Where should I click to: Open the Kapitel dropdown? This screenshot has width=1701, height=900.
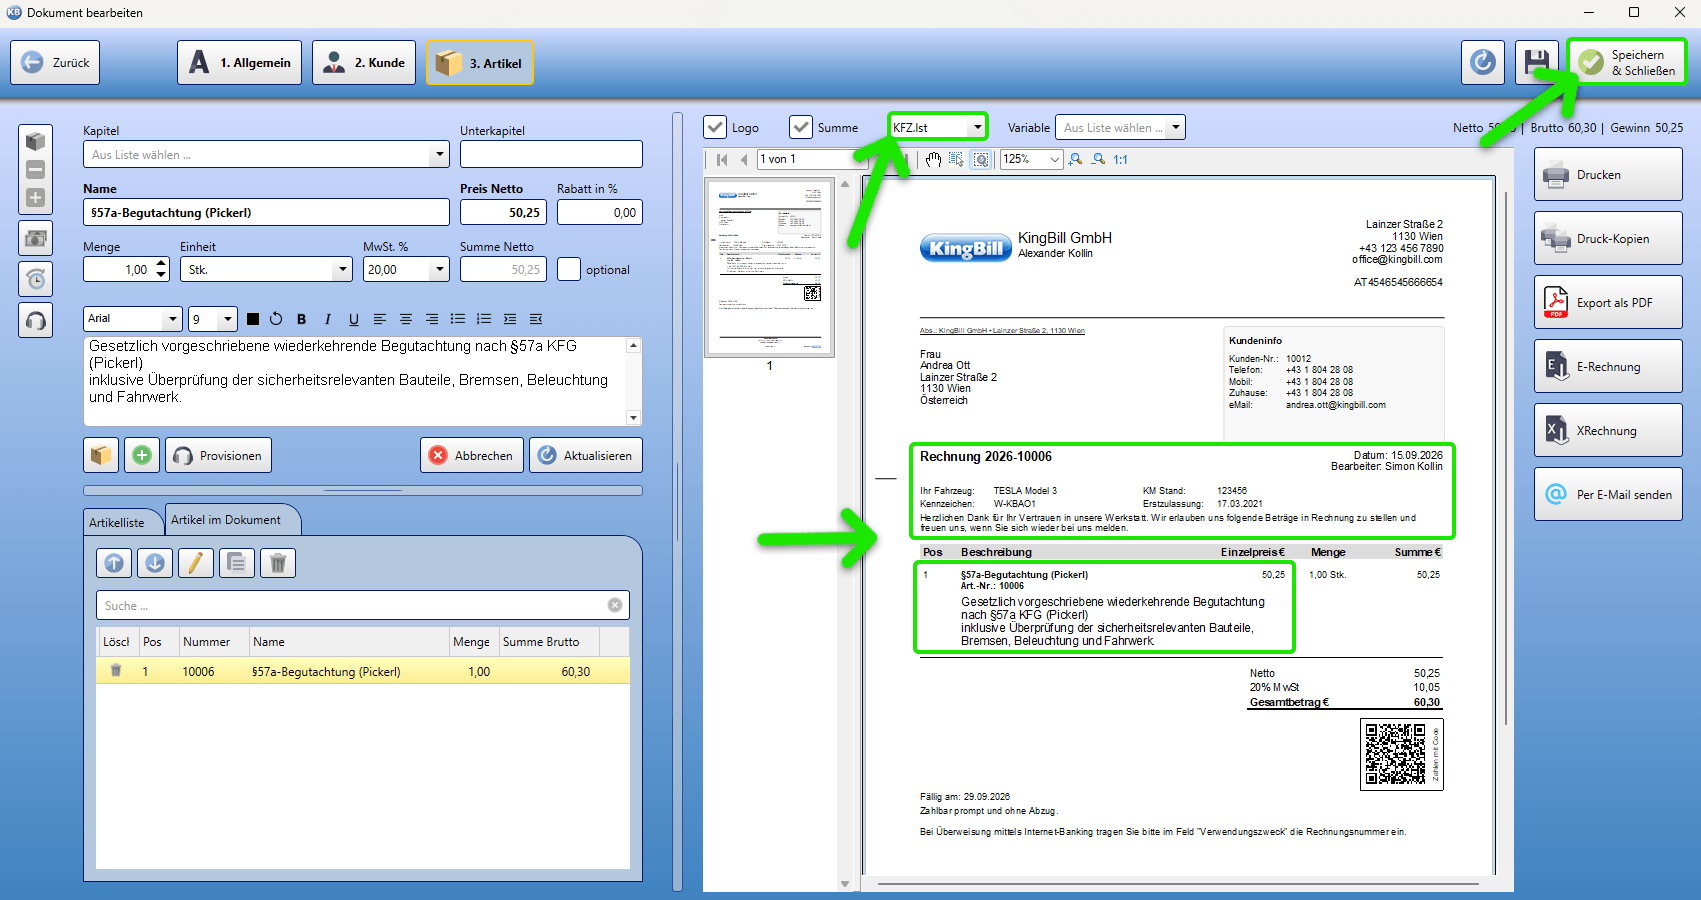439,154
